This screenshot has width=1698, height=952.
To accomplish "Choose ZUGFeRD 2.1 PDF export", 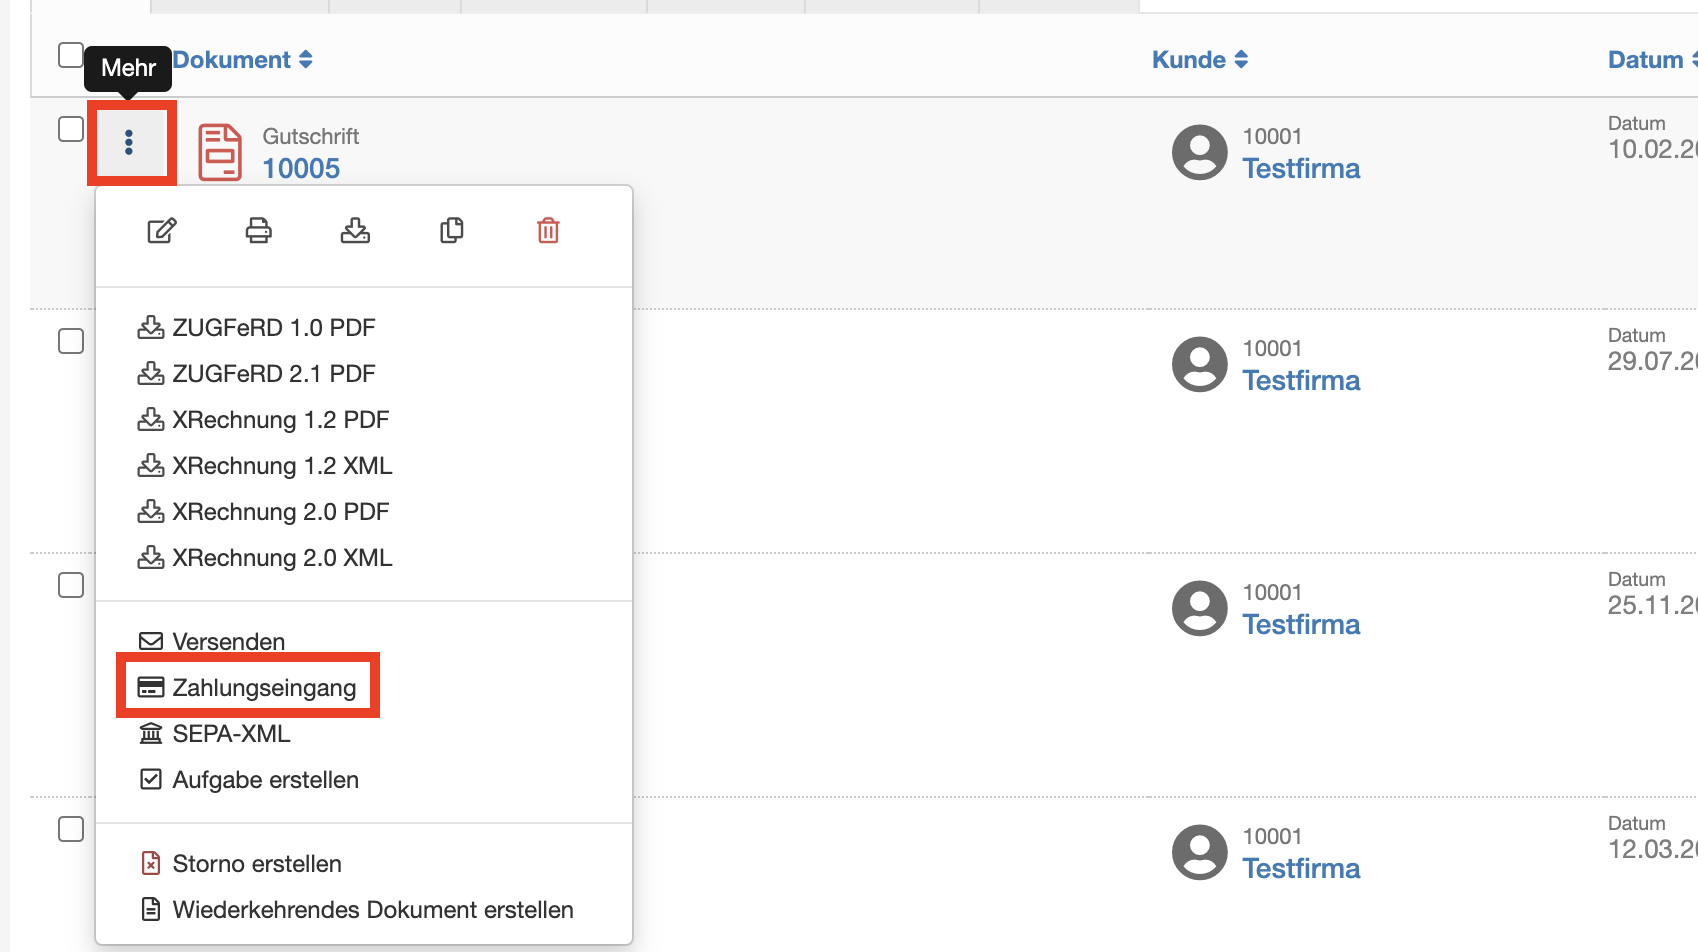I will (x=256, y=374).
